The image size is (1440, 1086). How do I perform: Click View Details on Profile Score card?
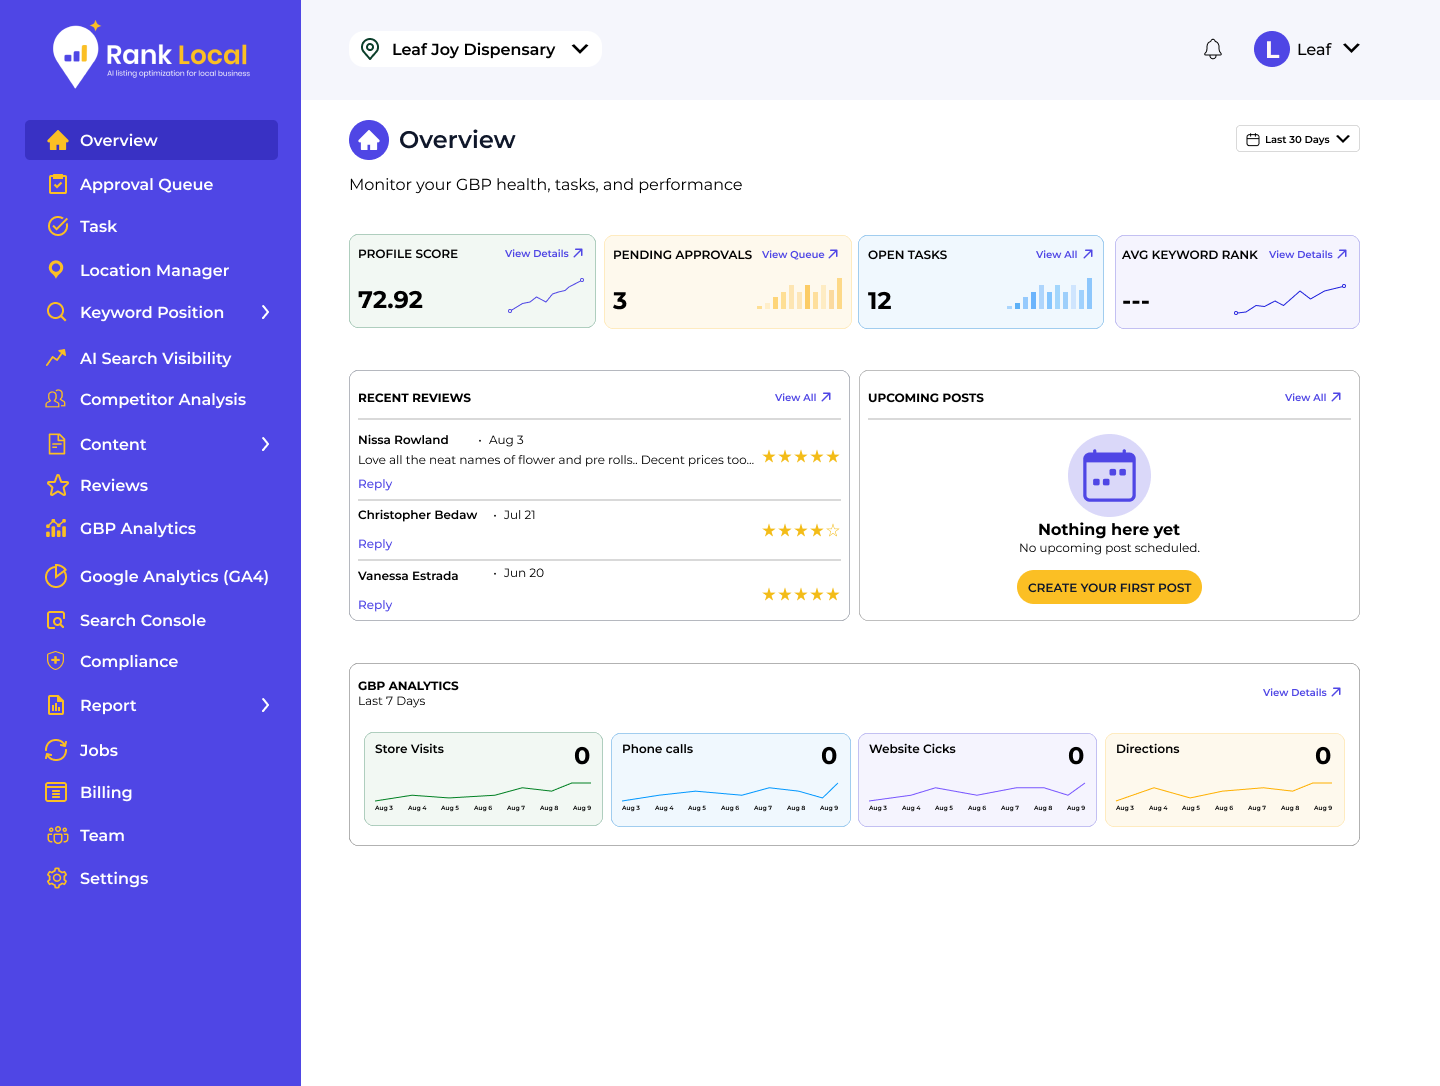544,254
